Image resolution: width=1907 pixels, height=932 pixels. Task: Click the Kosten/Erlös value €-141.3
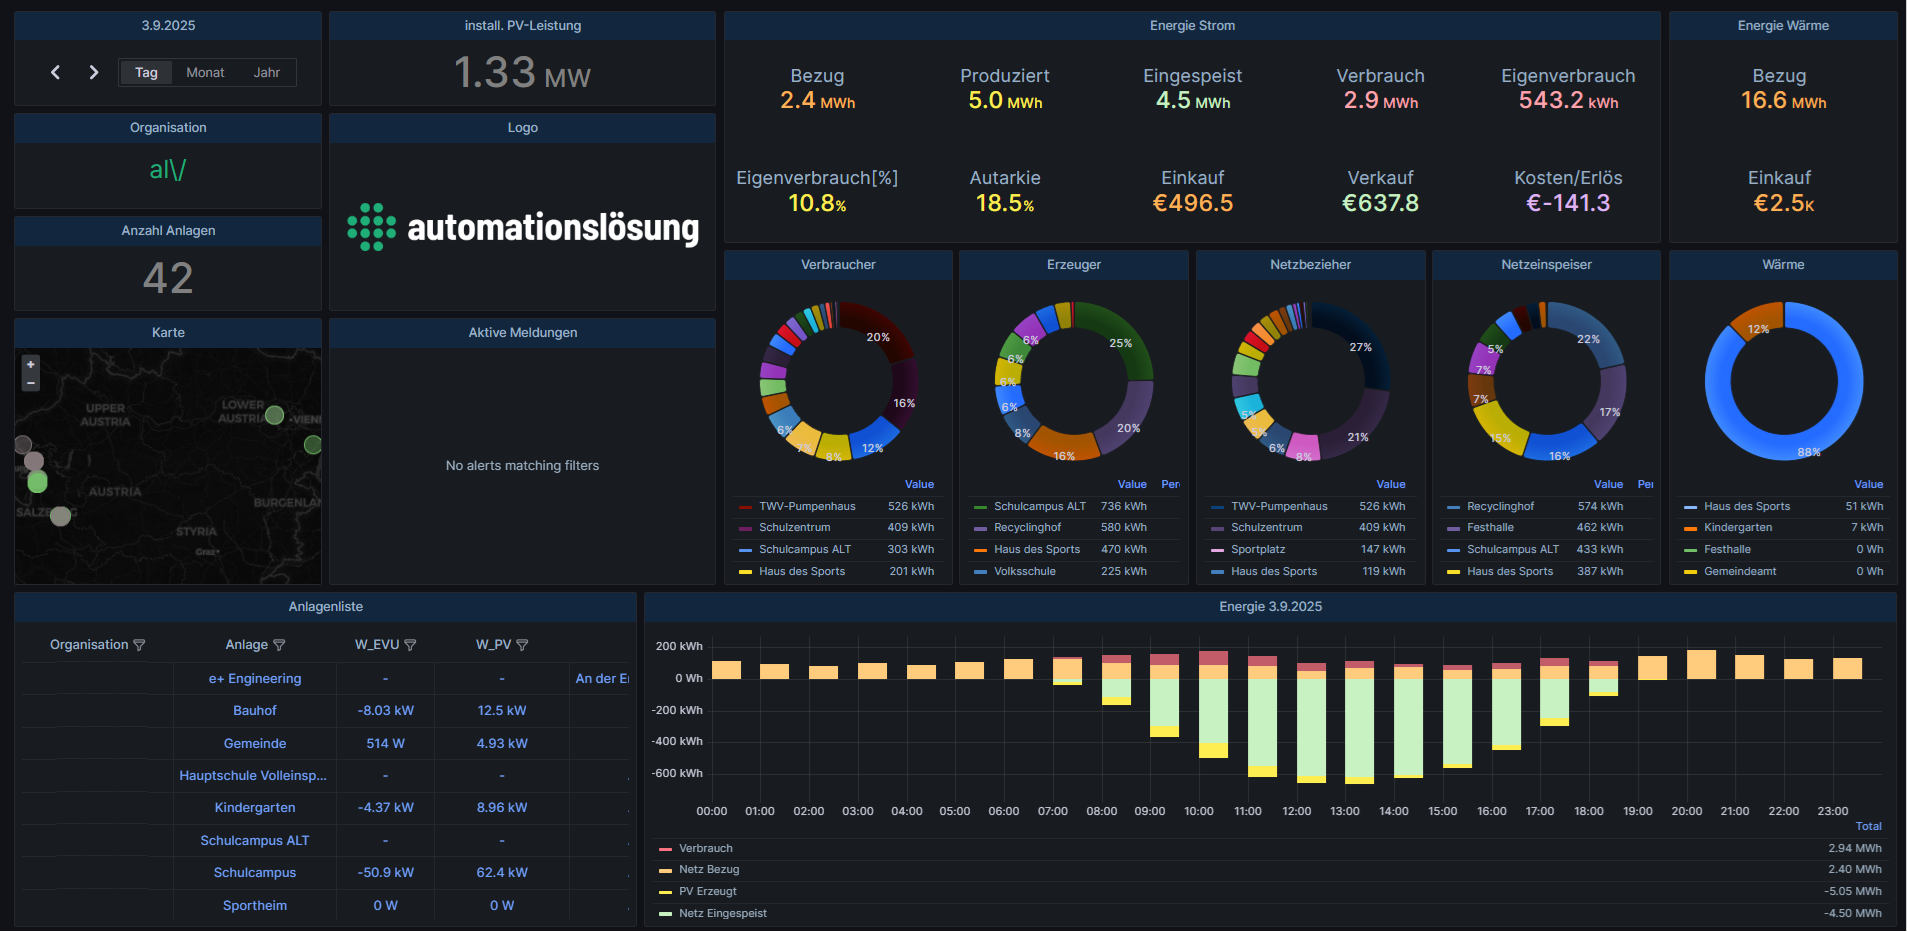(1568, 203)
